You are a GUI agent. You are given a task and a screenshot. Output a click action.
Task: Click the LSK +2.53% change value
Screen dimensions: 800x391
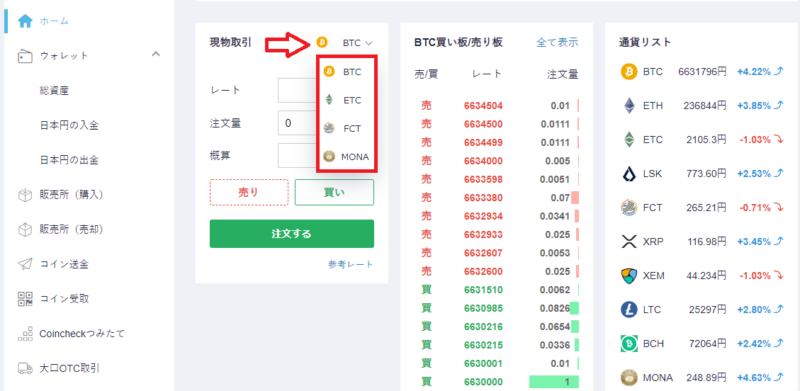pyautogui.click(x=754, y=174)
